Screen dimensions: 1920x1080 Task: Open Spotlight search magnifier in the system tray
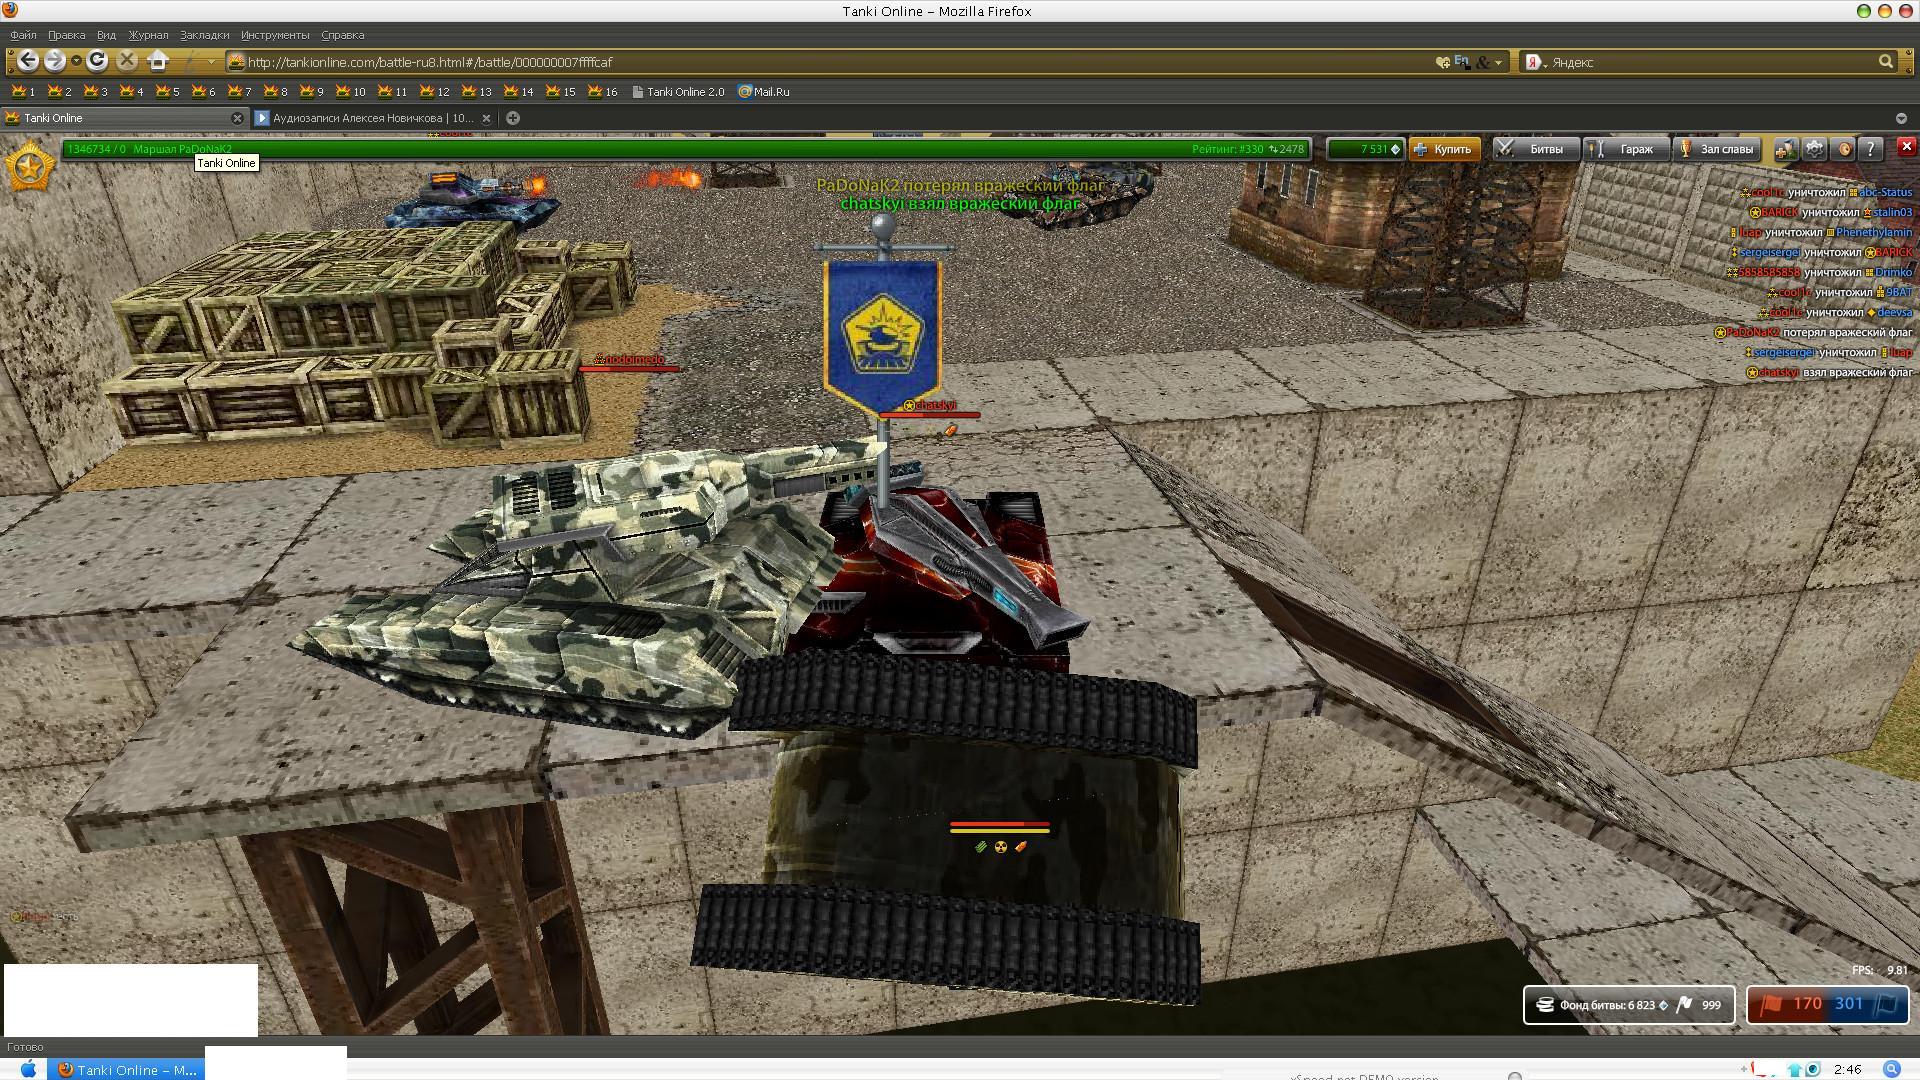pyautogui.click(x=1892, y=1069)
